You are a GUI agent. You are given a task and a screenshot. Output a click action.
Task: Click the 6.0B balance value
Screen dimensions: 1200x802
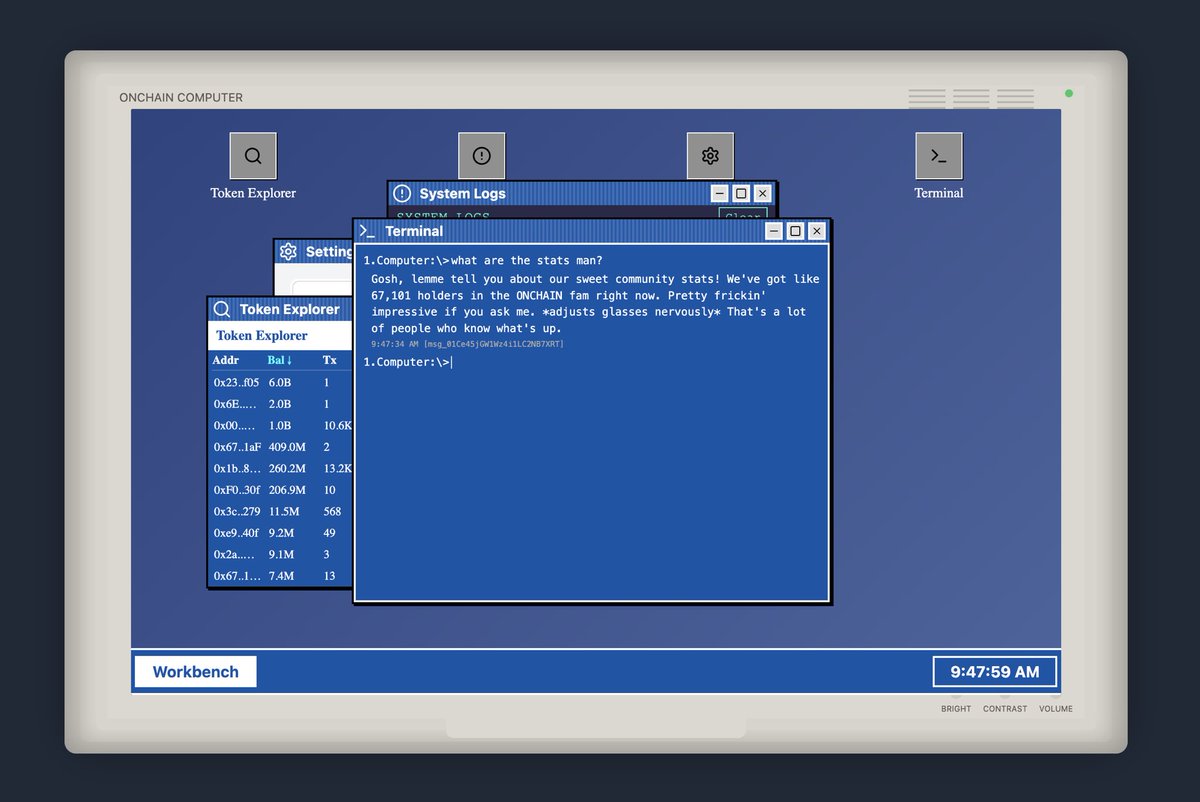(279, 383)
